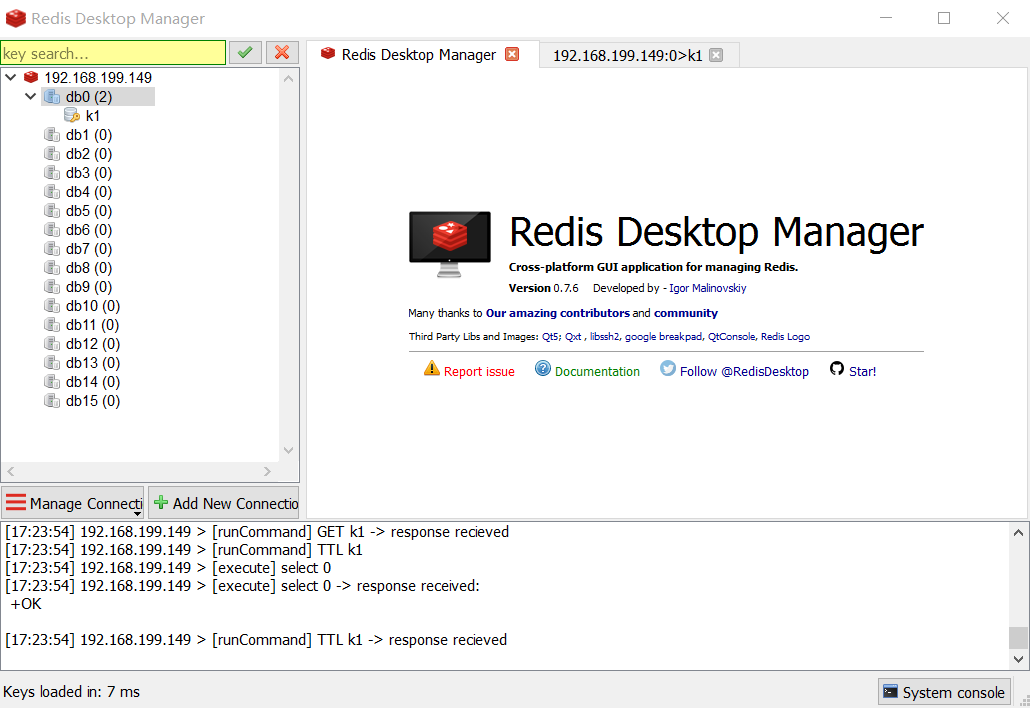The height and width of the screenshot is (708, 1030).
Task: Switch to the Redis Desktop Manager tab
Action: 418,55
